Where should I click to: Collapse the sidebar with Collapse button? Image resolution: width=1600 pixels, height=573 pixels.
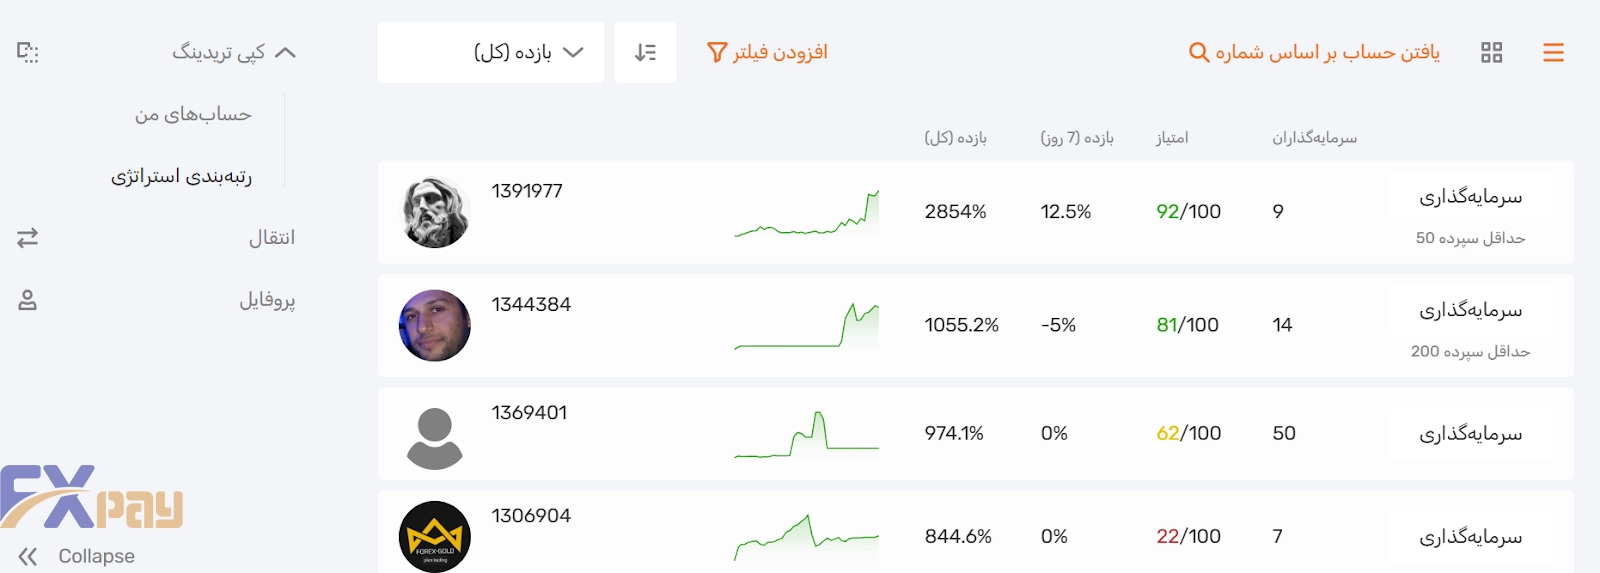pos(77,556)
